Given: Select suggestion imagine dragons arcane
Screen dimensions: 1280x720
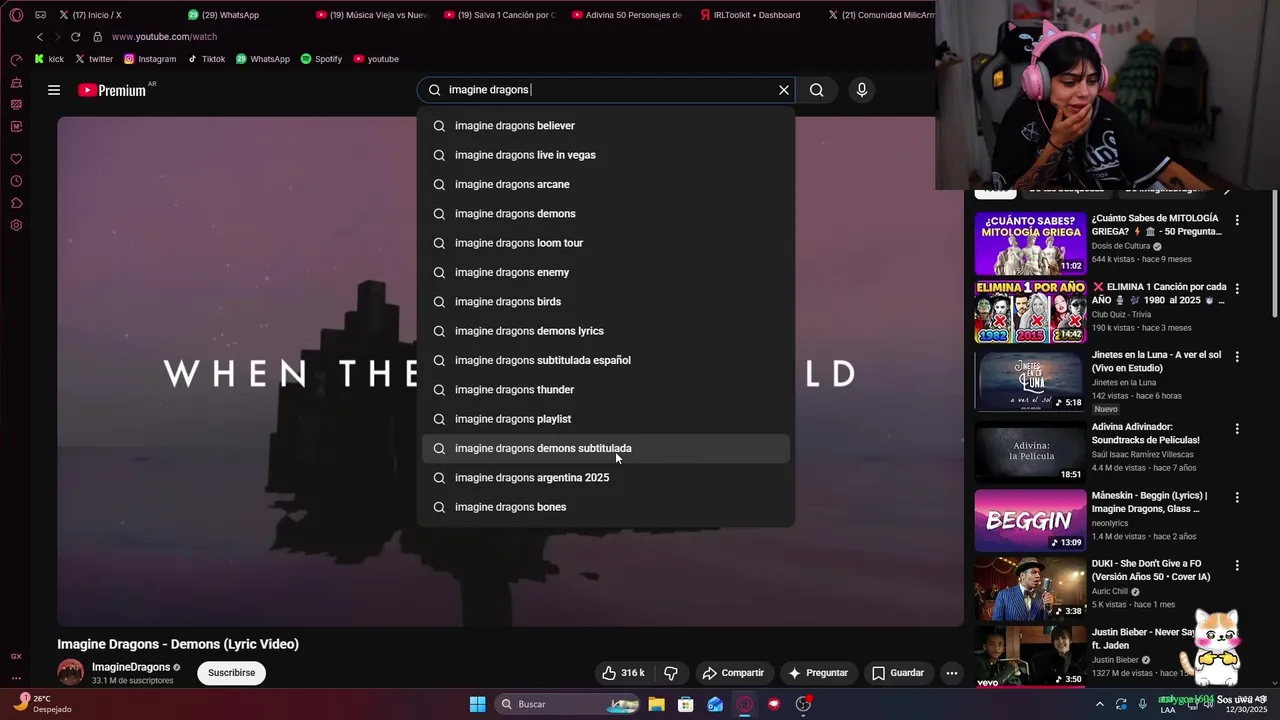Looking at the screenshot, I should (x=606, y=184).
